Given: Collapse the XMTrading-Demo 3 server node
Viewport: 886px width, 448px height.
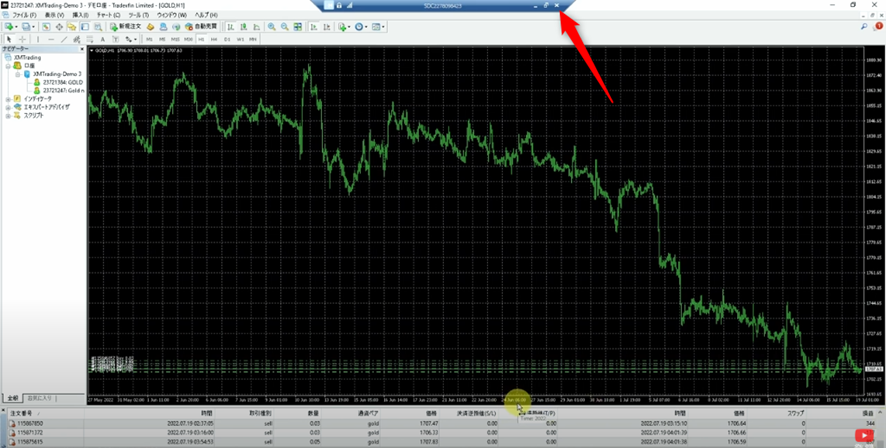Looking at the screenshot, I should point(18,74).
